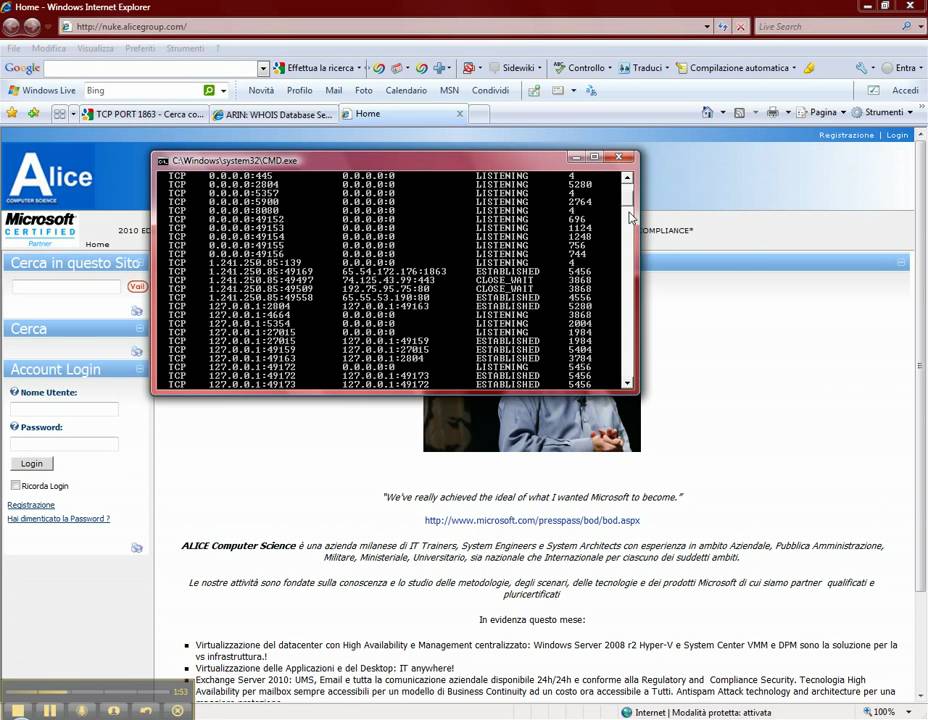
Task: Click the recorder pause button
Action: (x=50, y=711)
